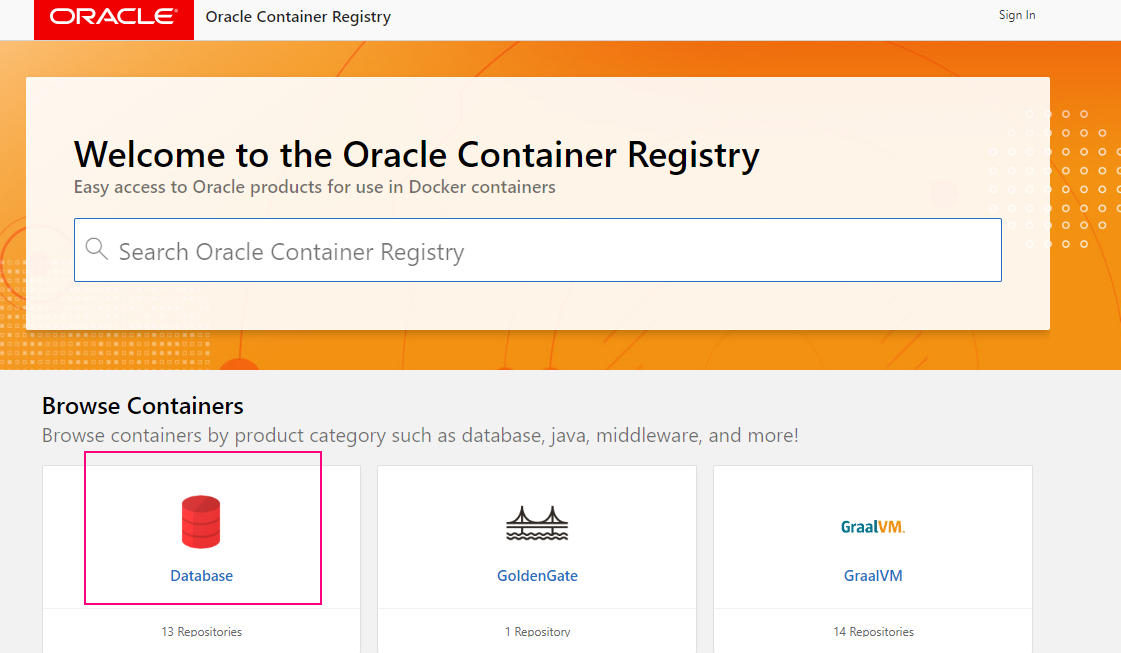Click the GraalVM text link
This screenshot has width=1121, height=653.
tap(872, 575)
